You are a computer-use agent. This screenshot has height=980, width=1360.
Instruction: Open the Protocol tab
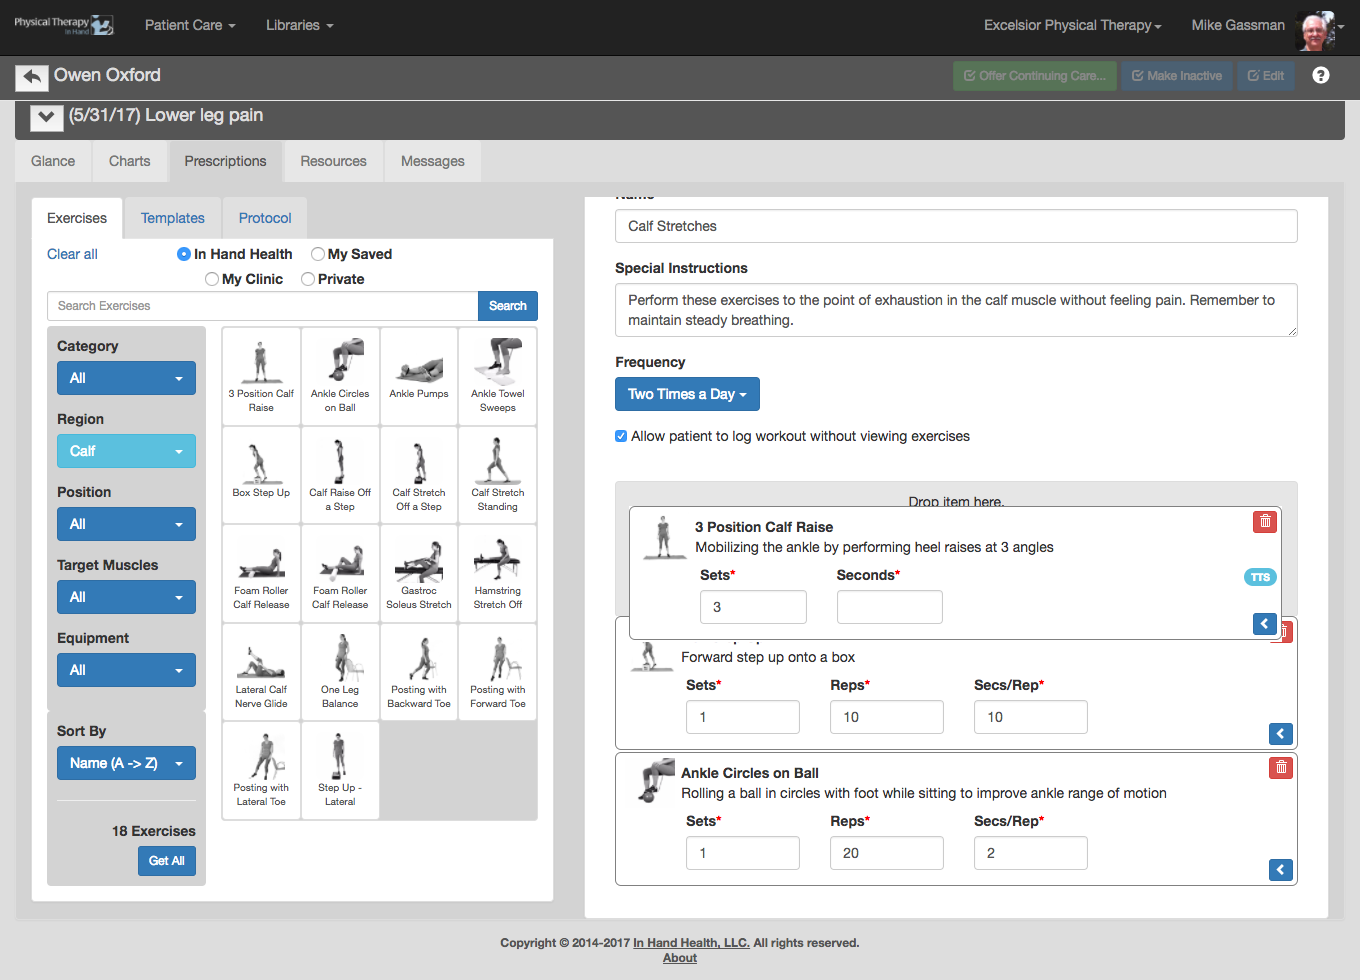point(265,218)
